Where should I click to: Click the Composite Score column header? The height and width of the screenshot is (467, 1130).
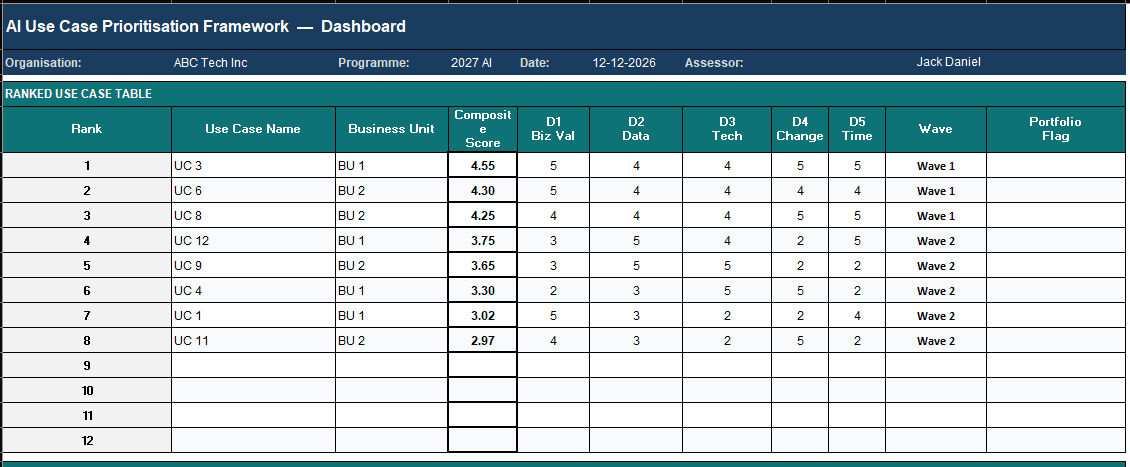coord(483,129)
